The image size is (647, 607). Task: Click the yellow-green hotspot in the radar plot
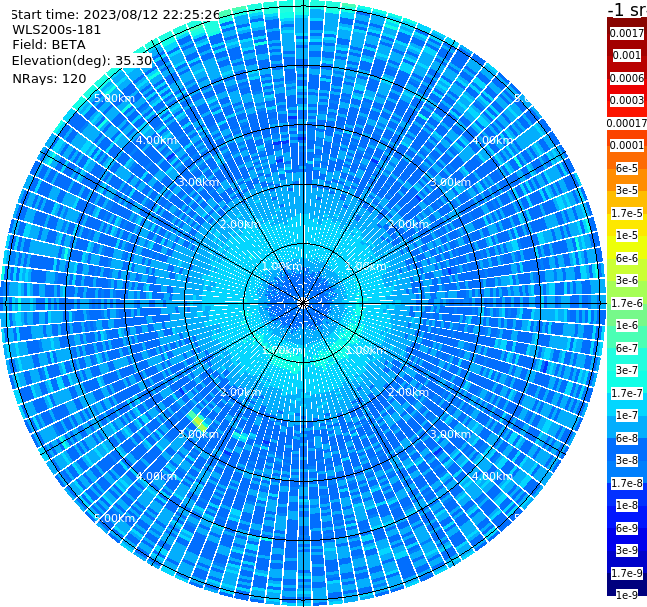[198, 421]
